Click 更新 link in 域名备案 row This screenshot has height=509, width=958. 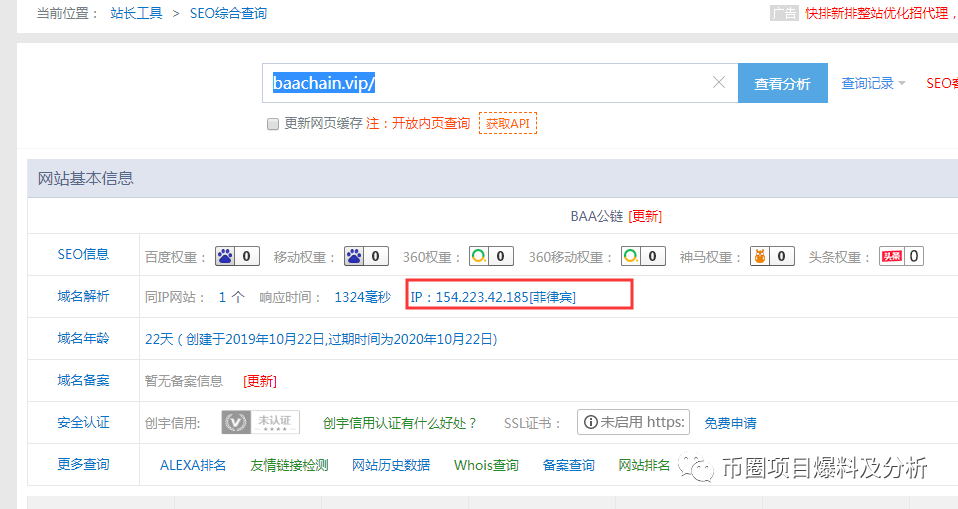260,381
